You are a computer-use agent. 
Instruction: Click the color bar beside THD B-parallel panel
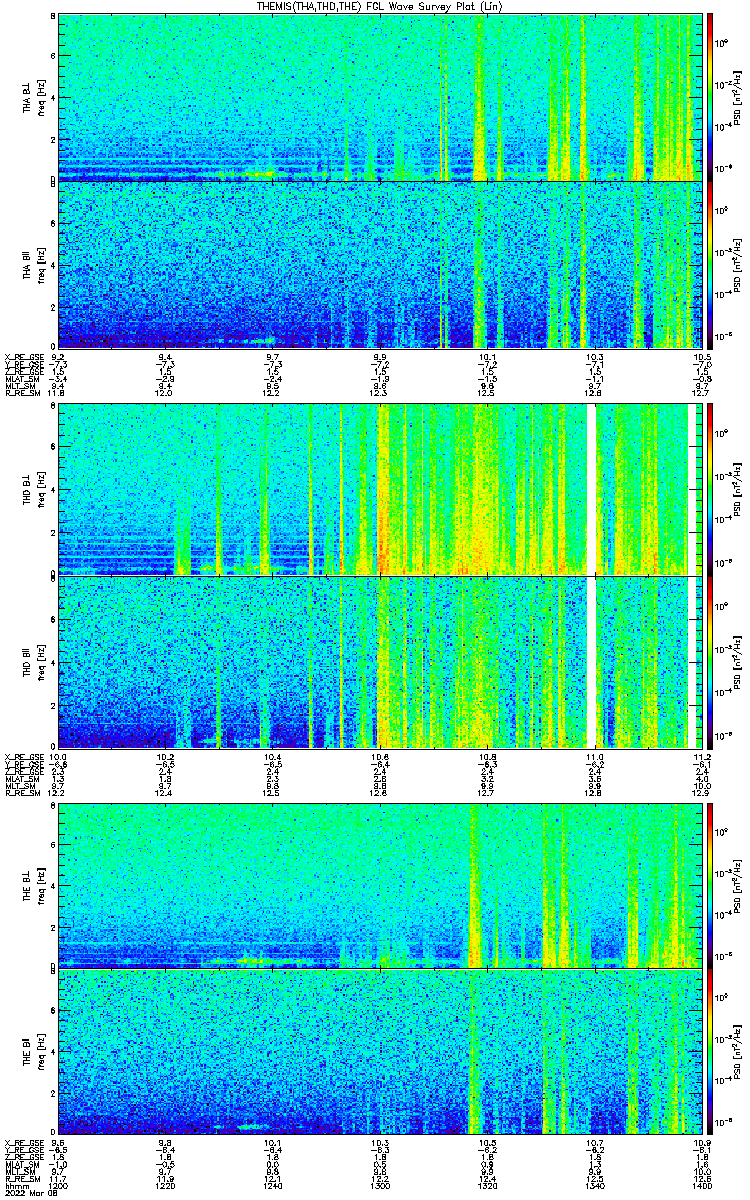coord(709,661)
